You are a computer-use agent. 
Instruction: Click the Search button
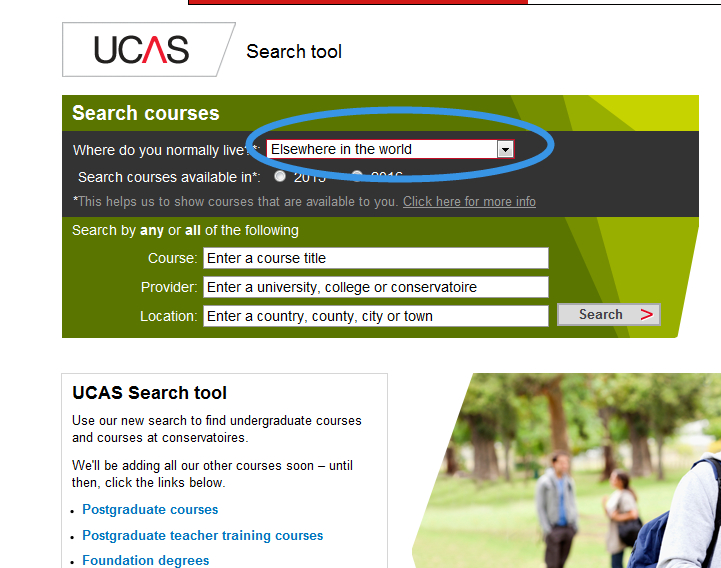point(608,315)
